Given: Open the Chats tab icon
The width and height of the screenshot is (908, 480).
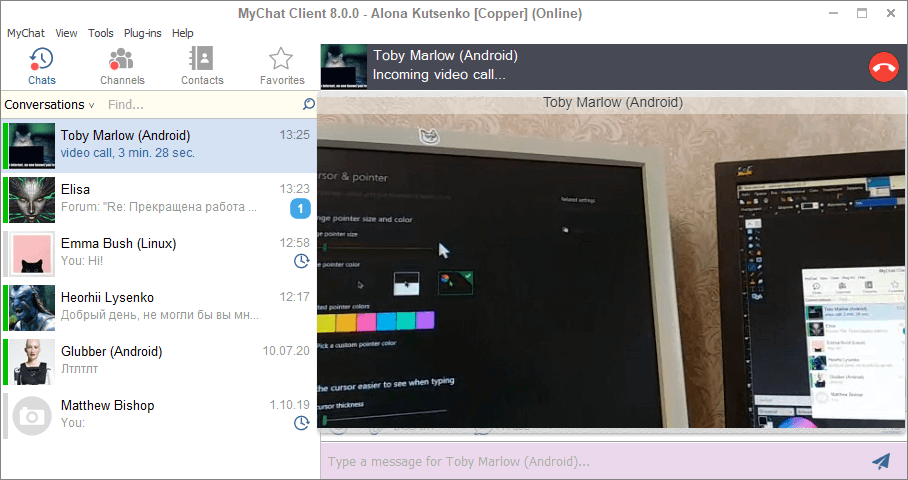Looking at the screenshot, I should [x=42, y=59].
